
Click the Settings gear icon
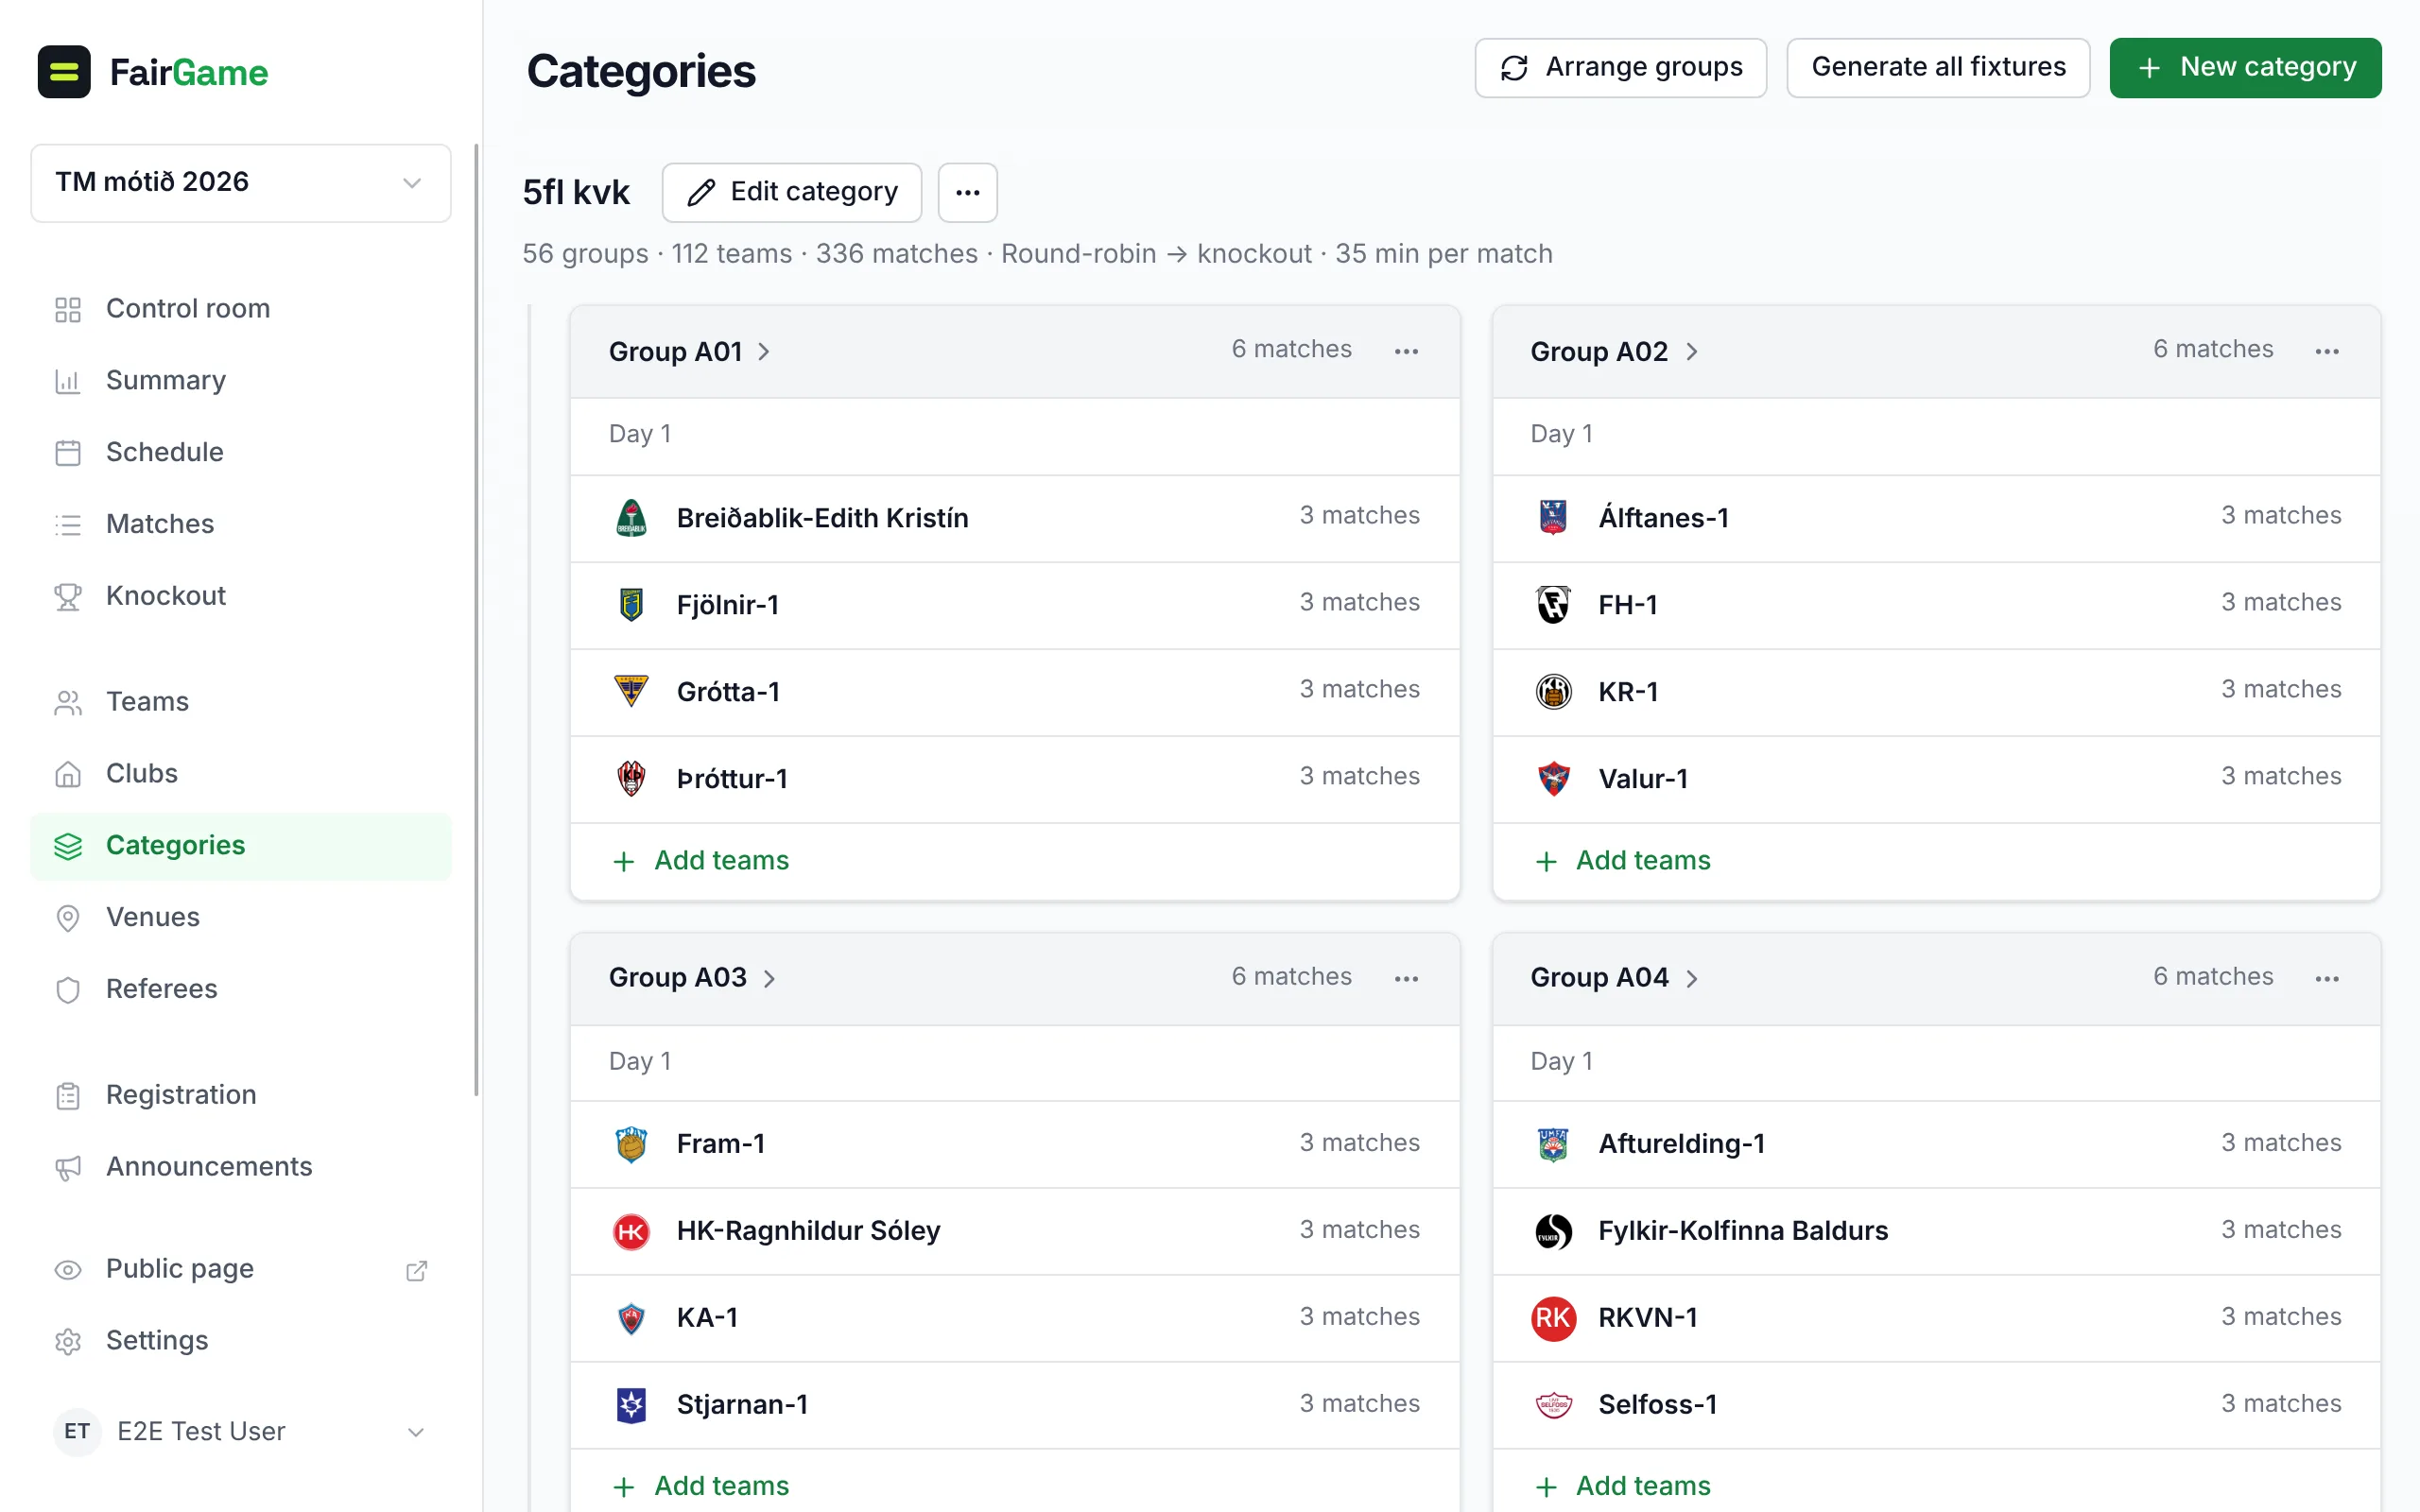pyautogui.click(x=68, y=1342)
